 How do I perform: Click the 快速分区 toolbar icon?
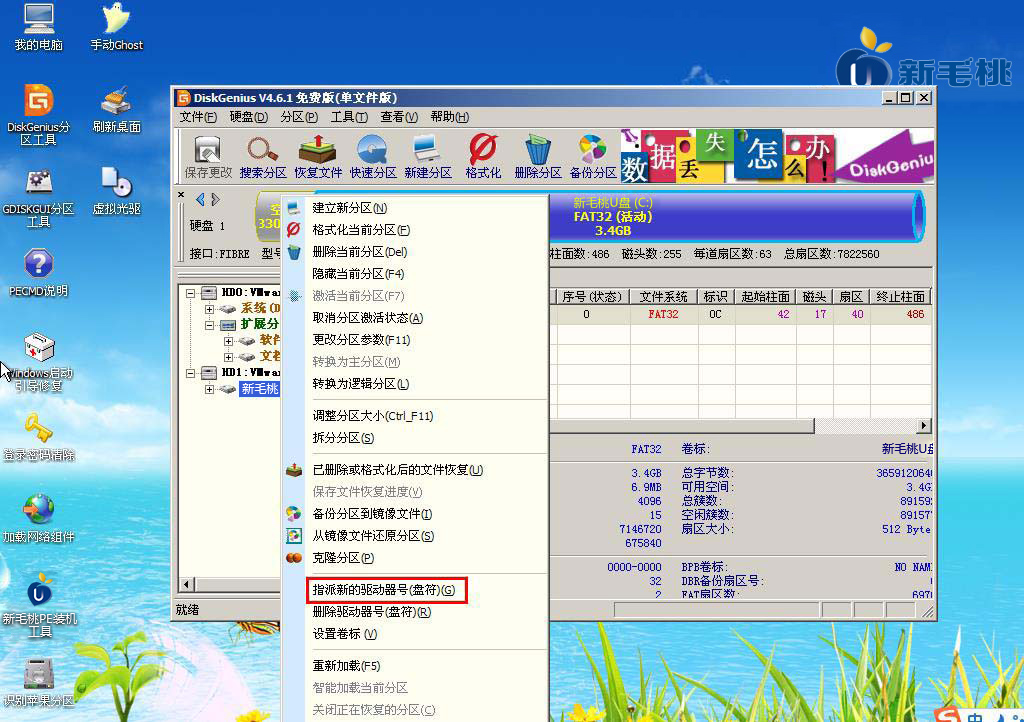tap(373, 157)
